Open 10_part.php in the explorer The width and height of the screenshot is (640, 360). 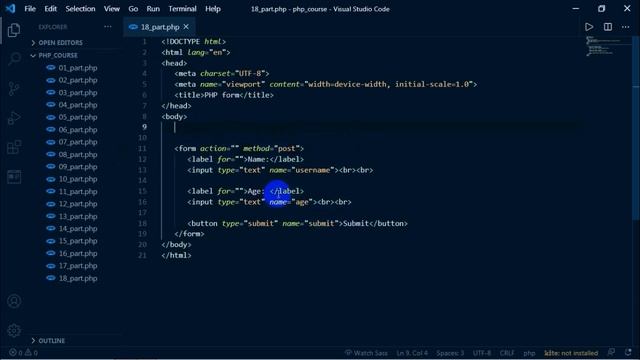(x=78, y=179)
